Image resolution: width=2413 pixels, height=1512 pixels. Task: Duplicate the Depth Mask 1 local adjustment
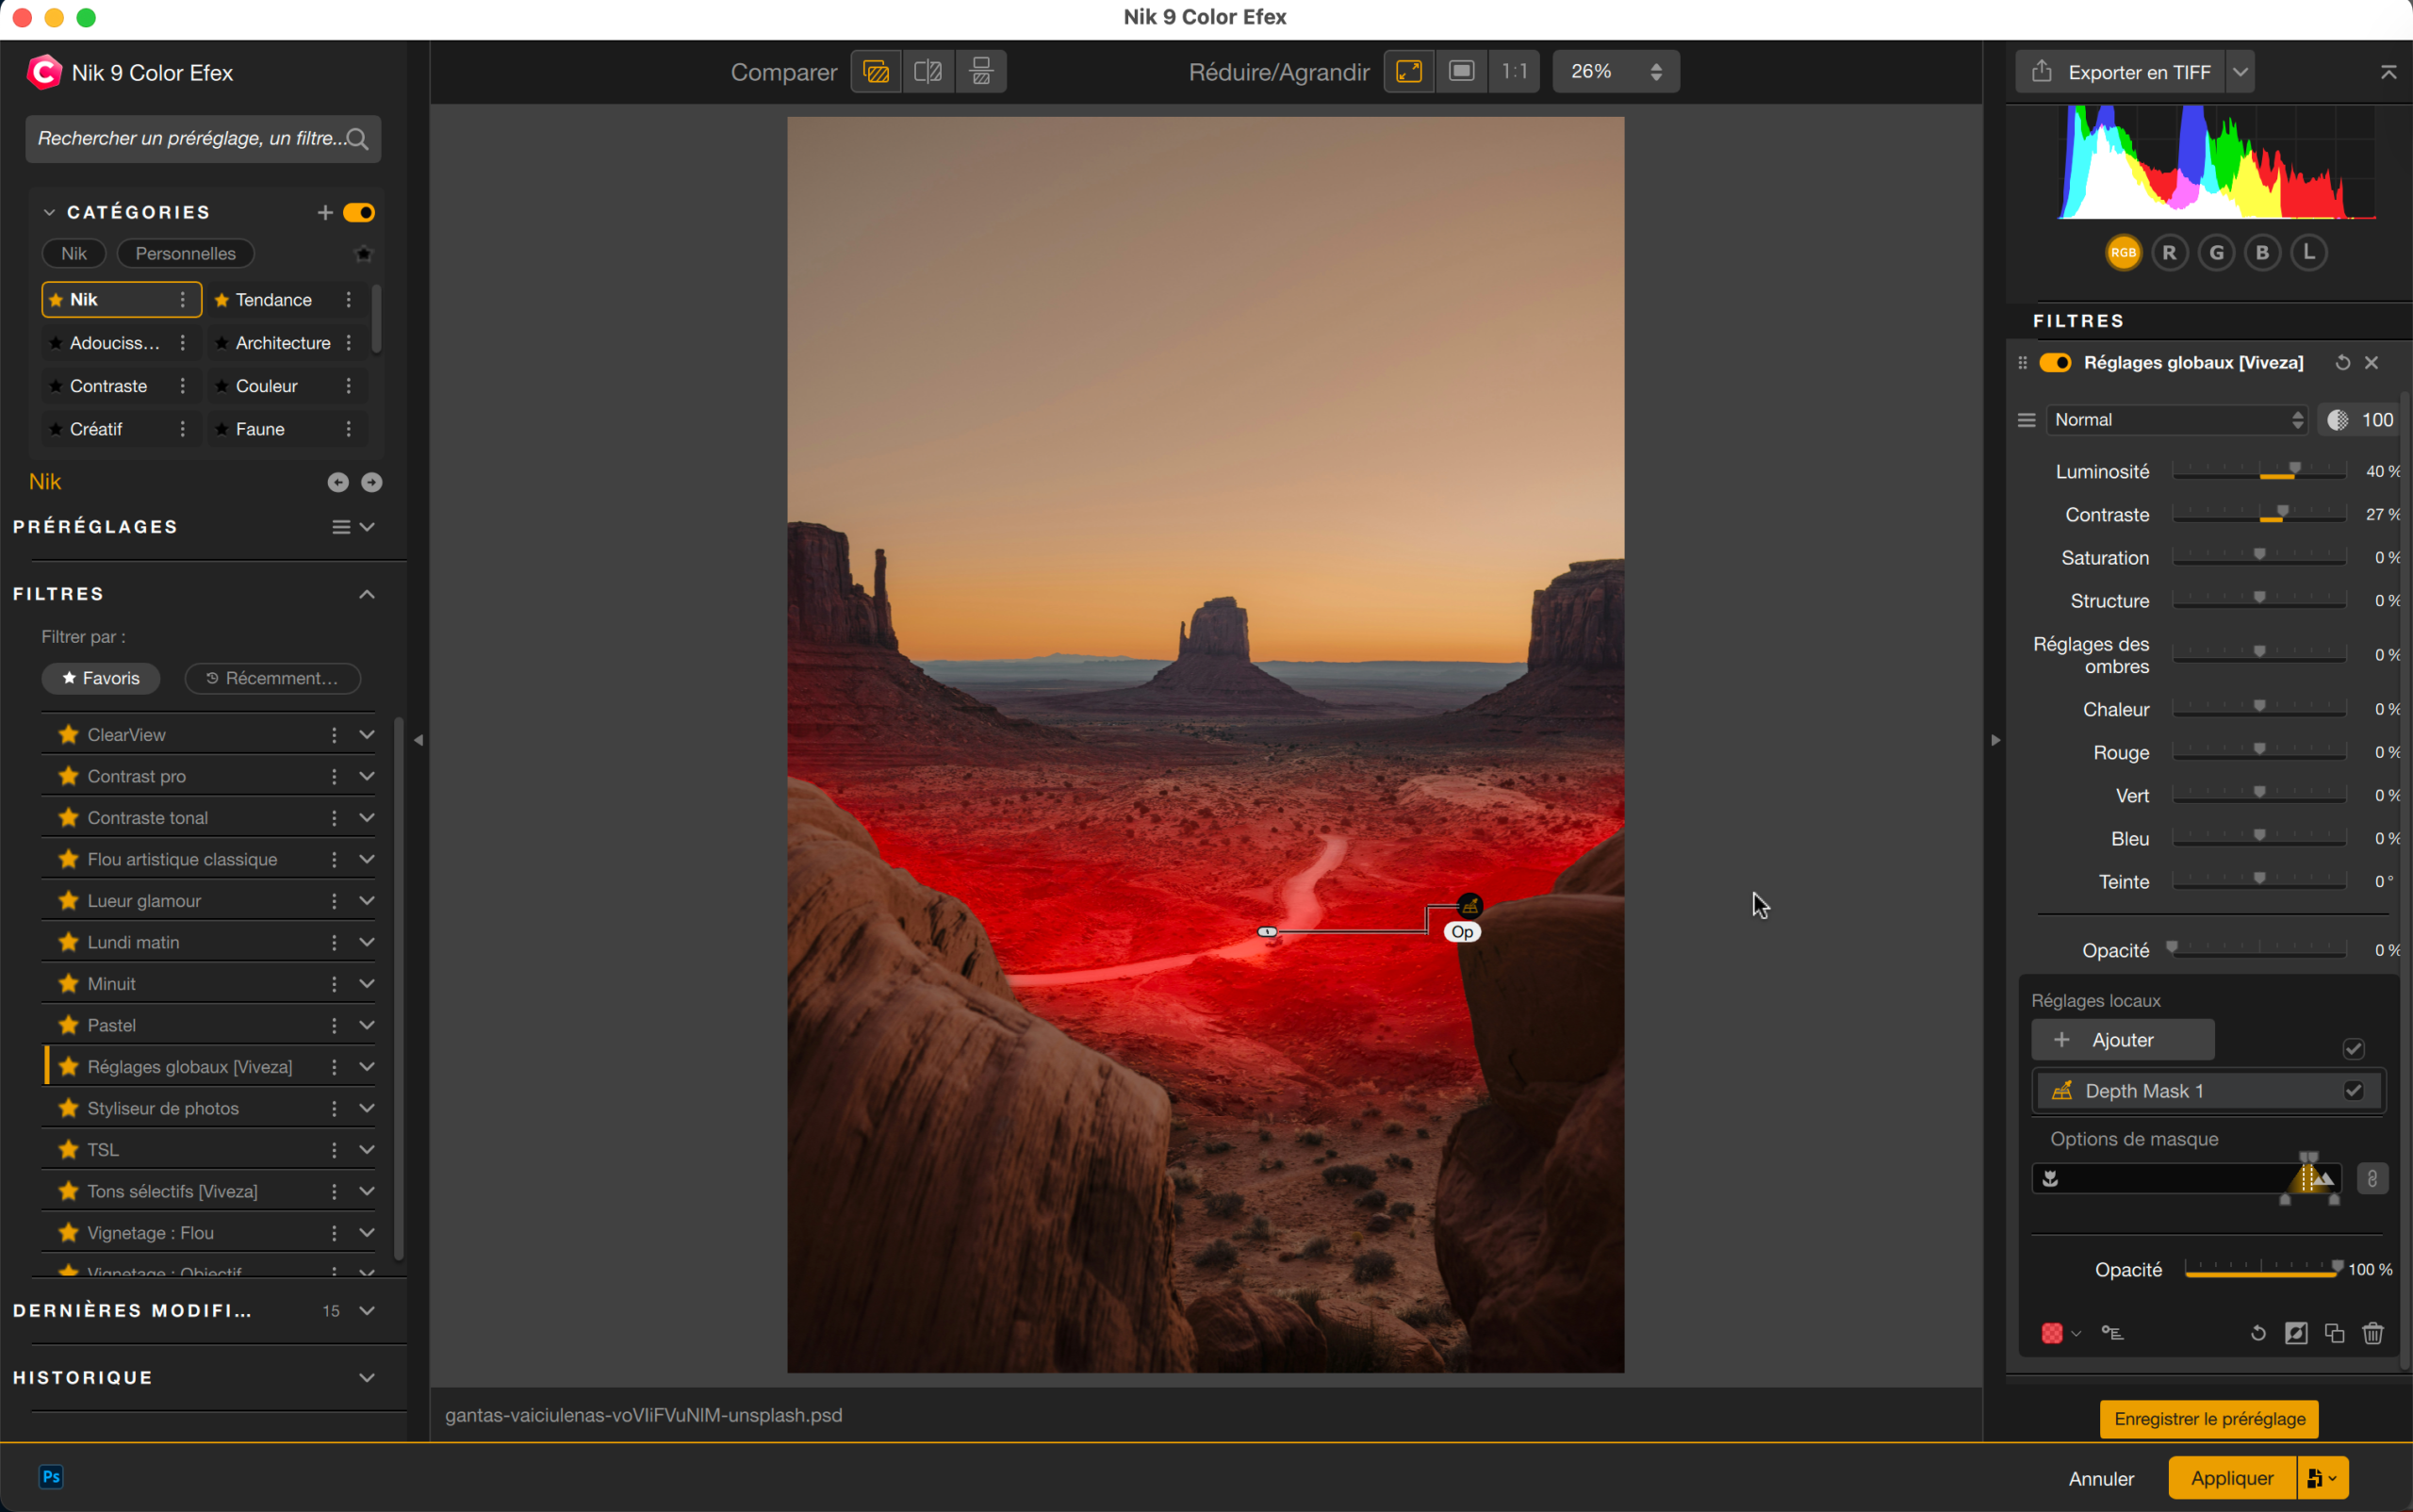(x=2334, y=1333)
